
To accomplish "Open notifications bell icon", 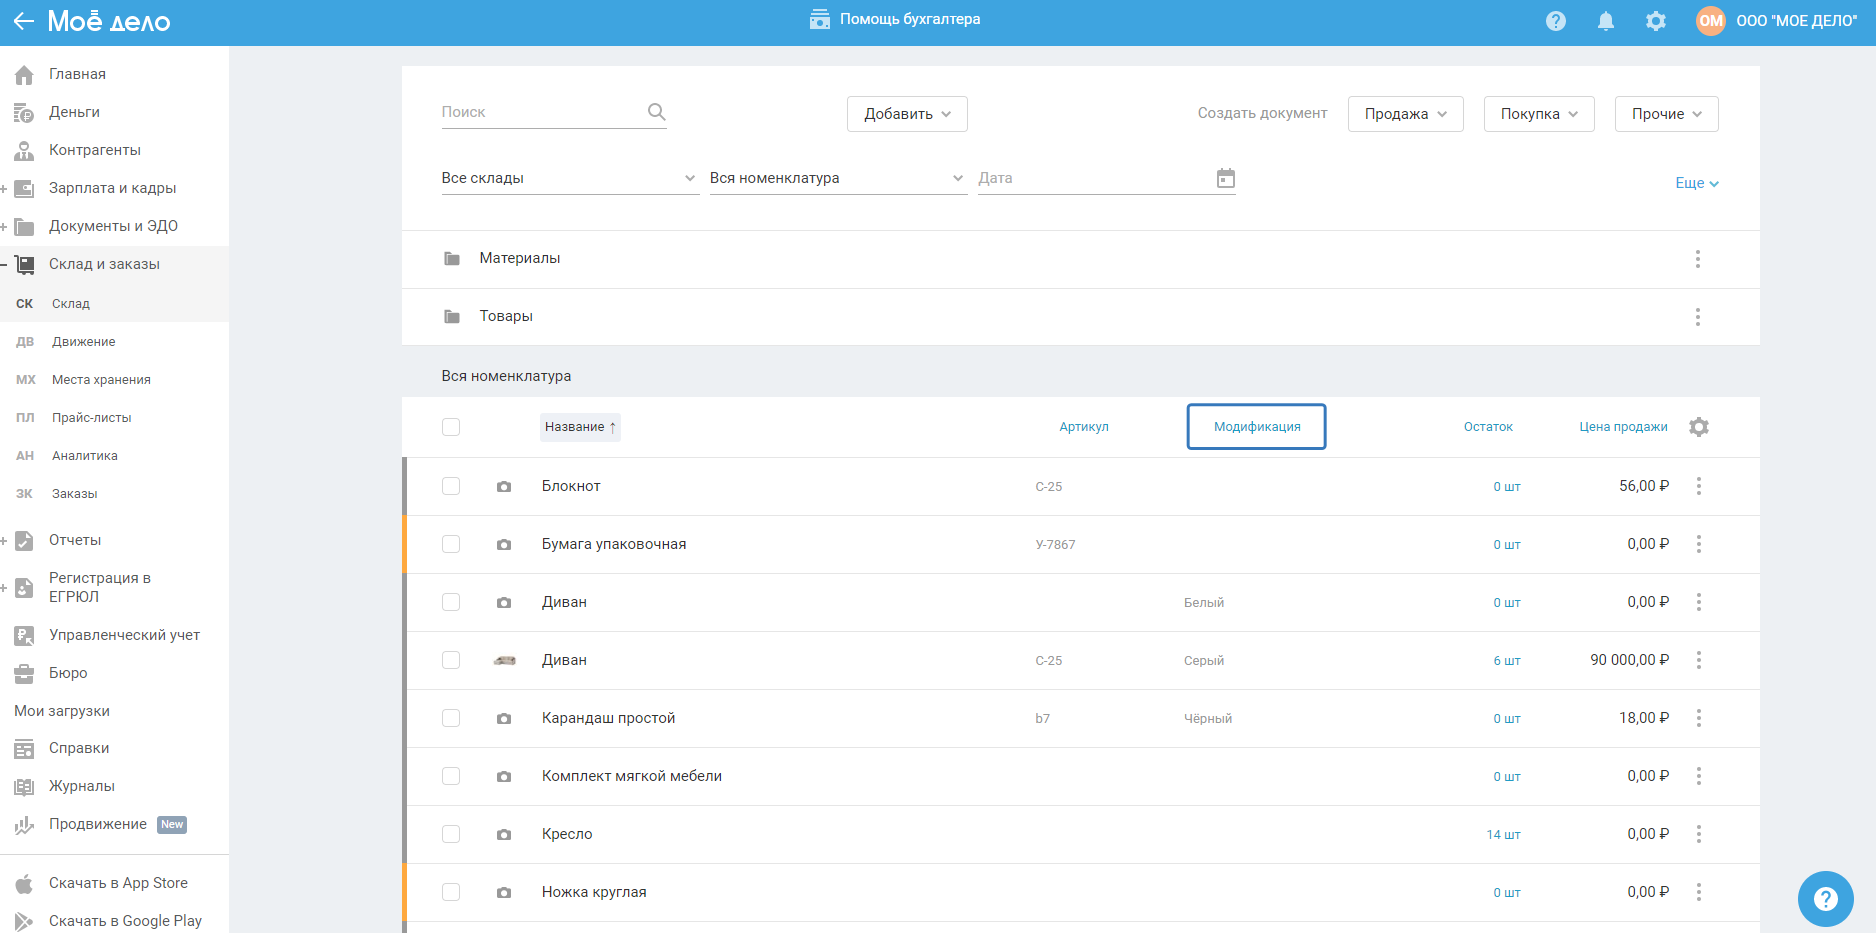I will point(1605,21).
